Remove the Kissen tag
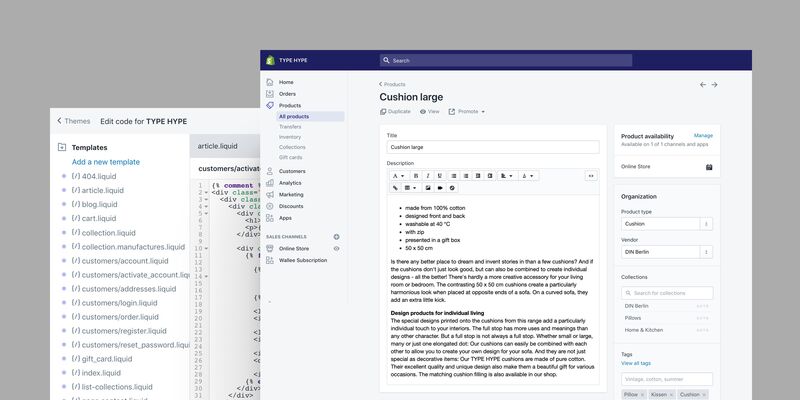The image size is (800, 400). pos(670,395)
